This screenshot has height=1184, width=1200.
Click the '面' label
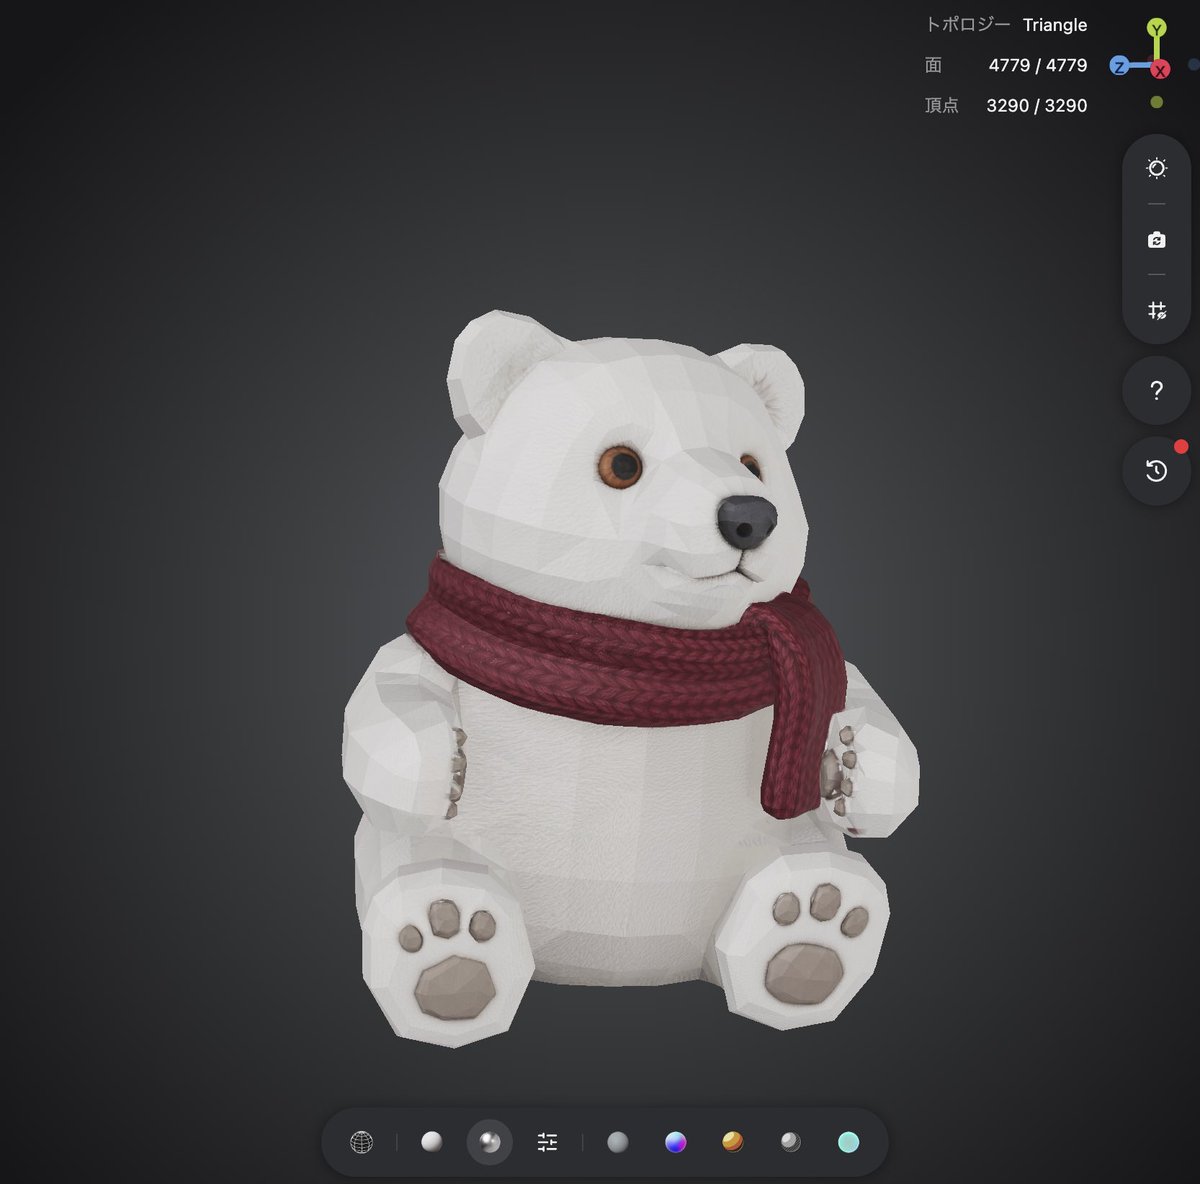point(933,65)
